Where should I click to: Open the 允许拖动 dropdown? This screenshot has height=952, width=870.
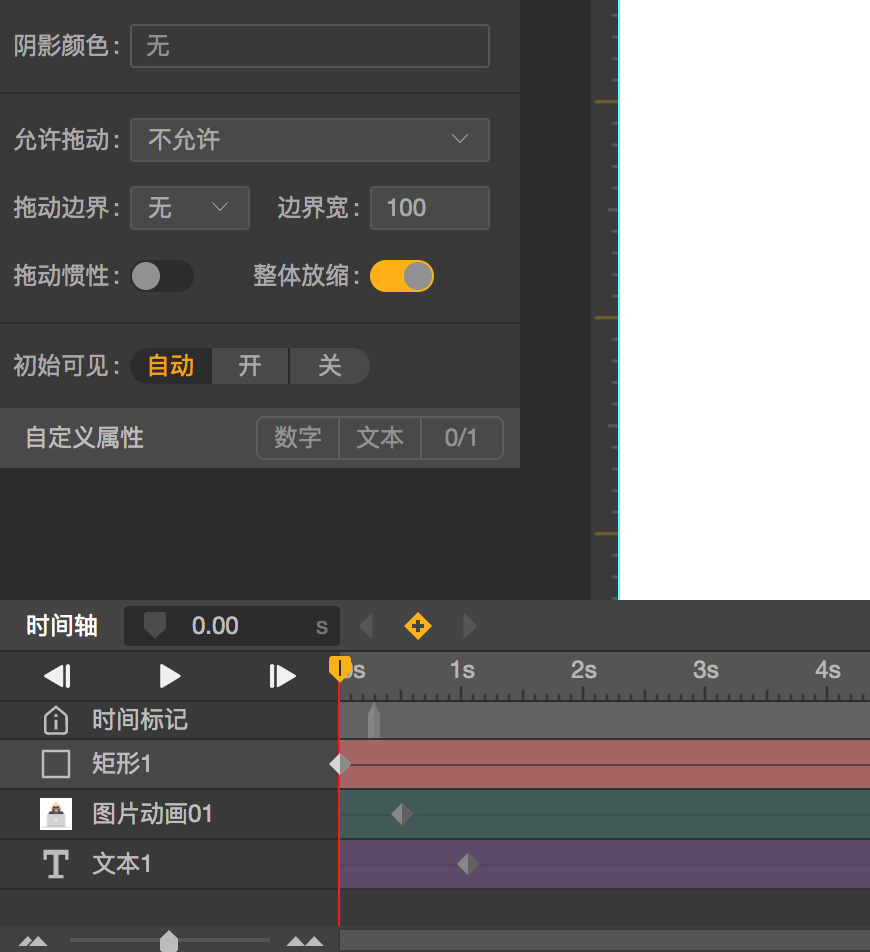point(310,140)
